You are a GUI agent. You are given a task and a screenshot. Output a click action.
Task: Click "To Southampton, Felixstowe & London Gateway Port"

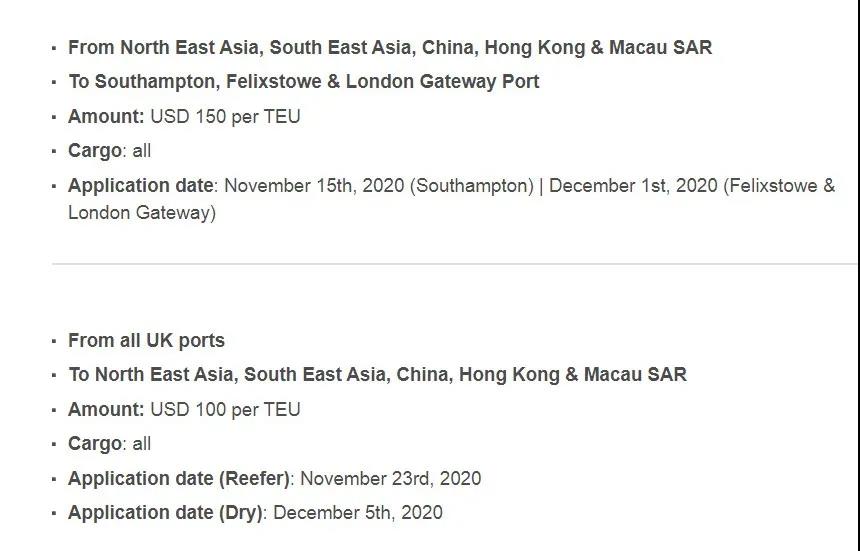point(303,81)
